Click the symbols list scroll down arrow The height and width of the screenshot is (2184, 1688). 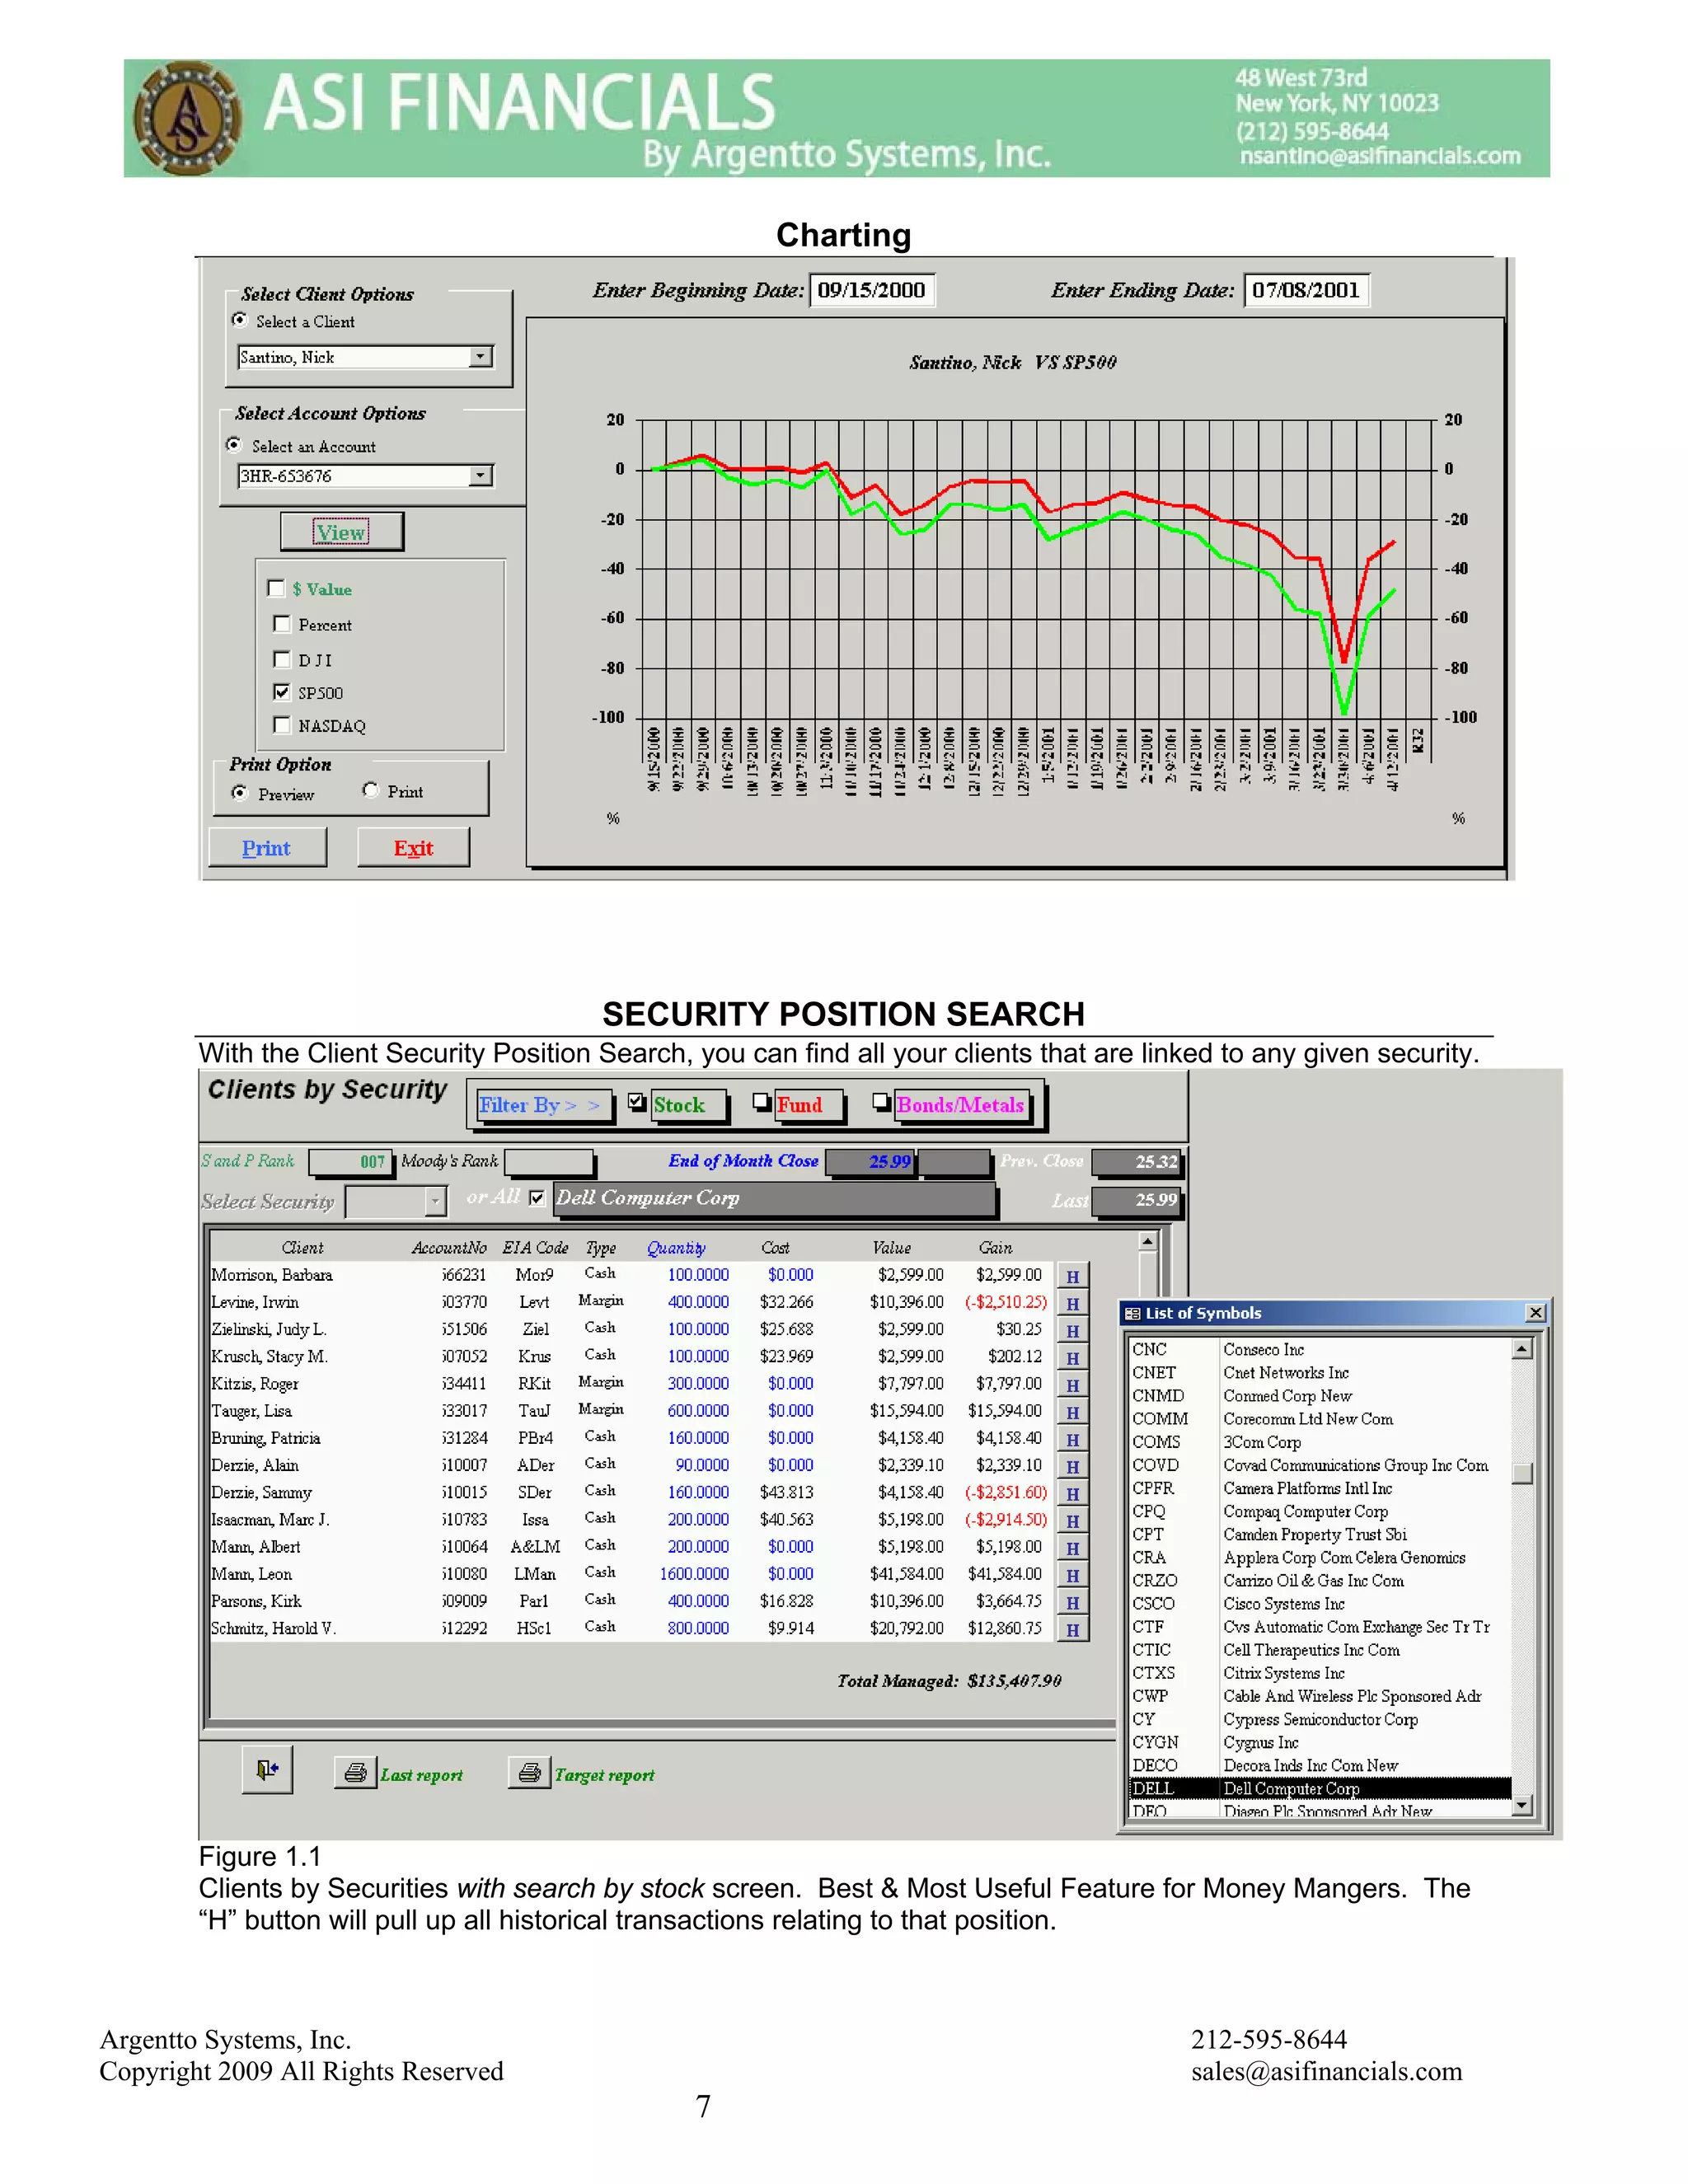[1521, 1805]
